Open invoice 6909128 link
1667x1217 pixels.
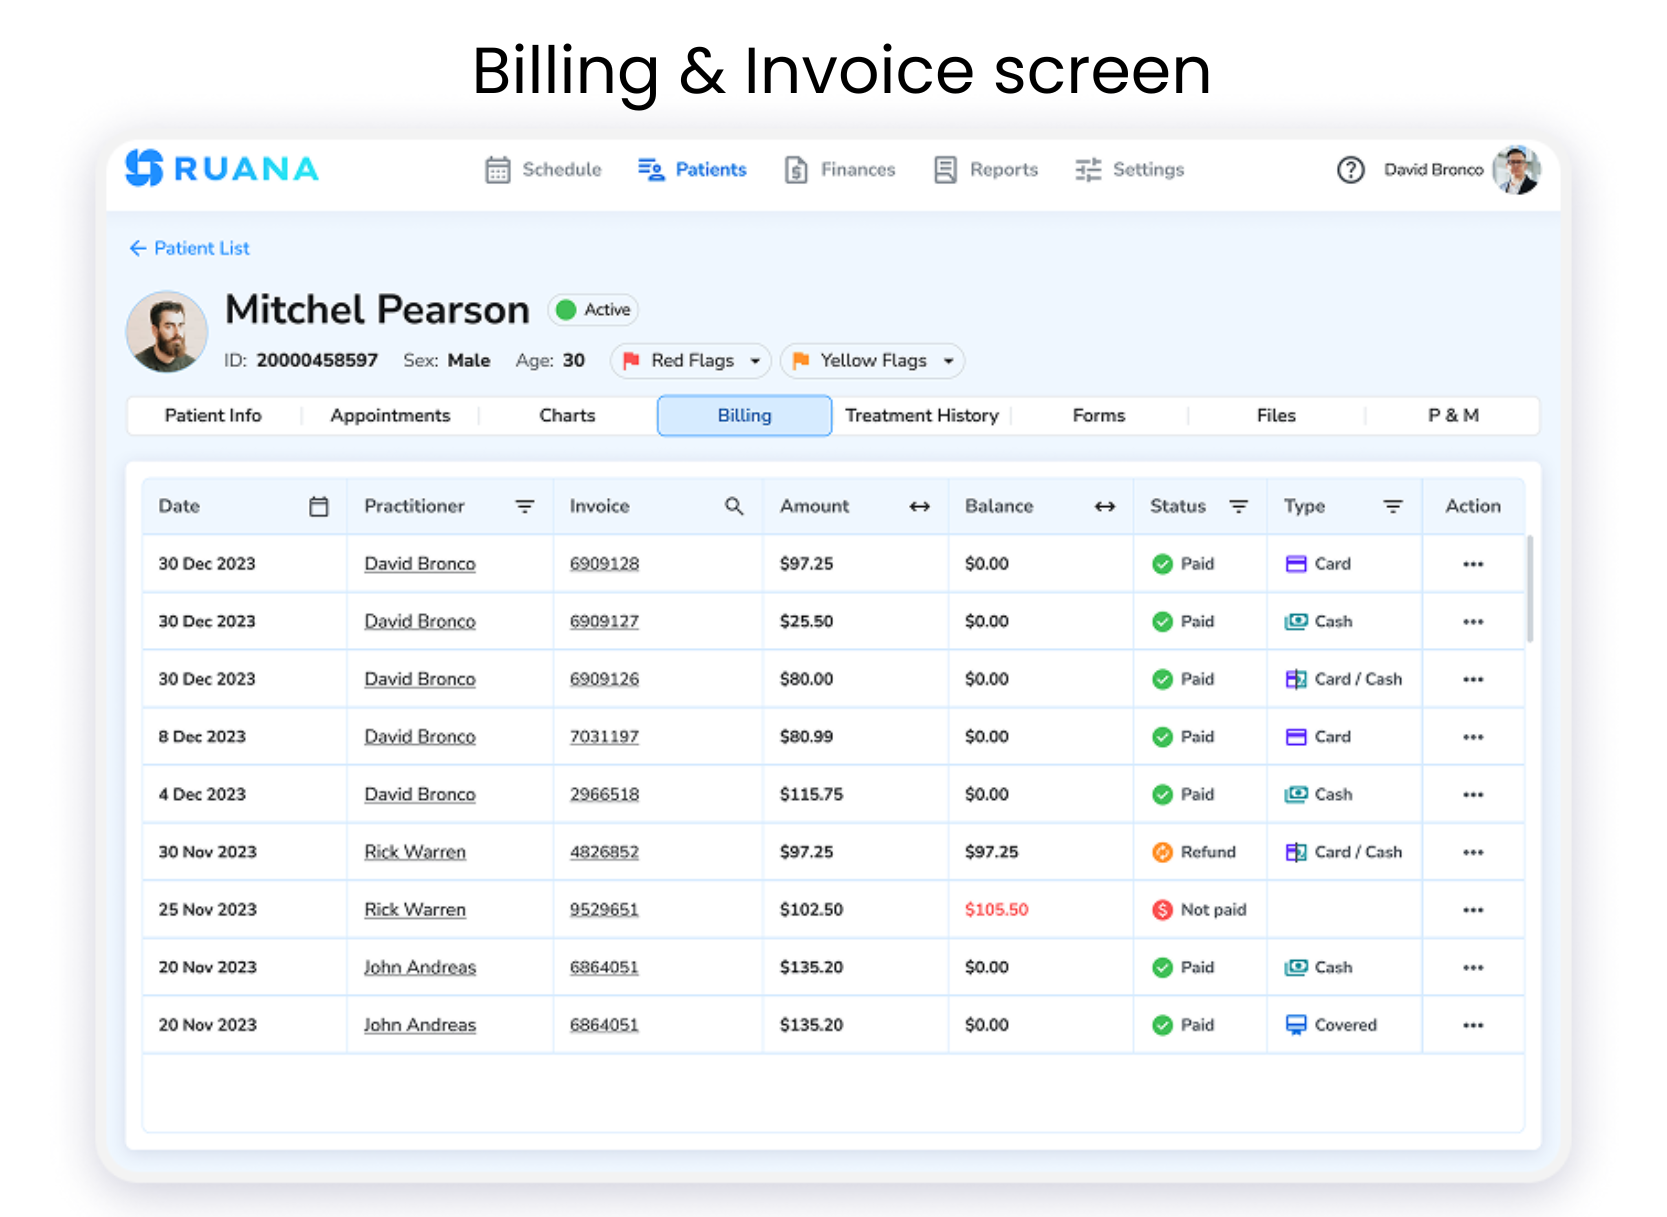click(604, 564)
